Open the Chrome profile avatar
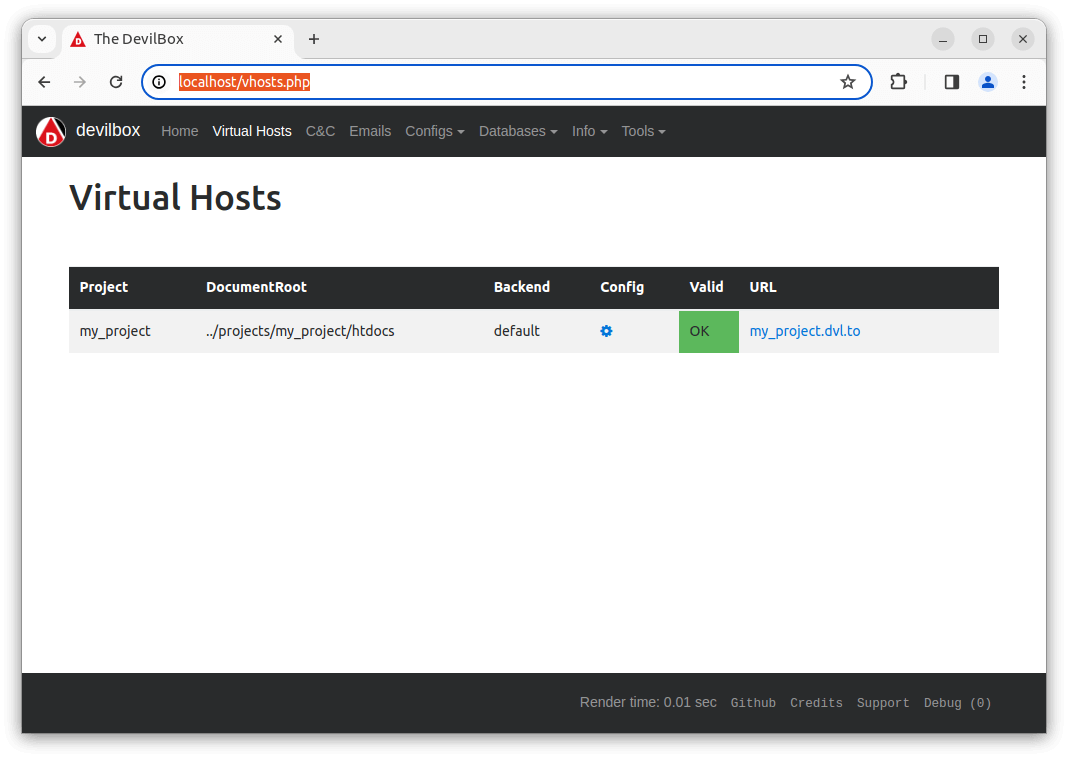The width and height of the screenshot is (1068, 758). click(988, 82)
